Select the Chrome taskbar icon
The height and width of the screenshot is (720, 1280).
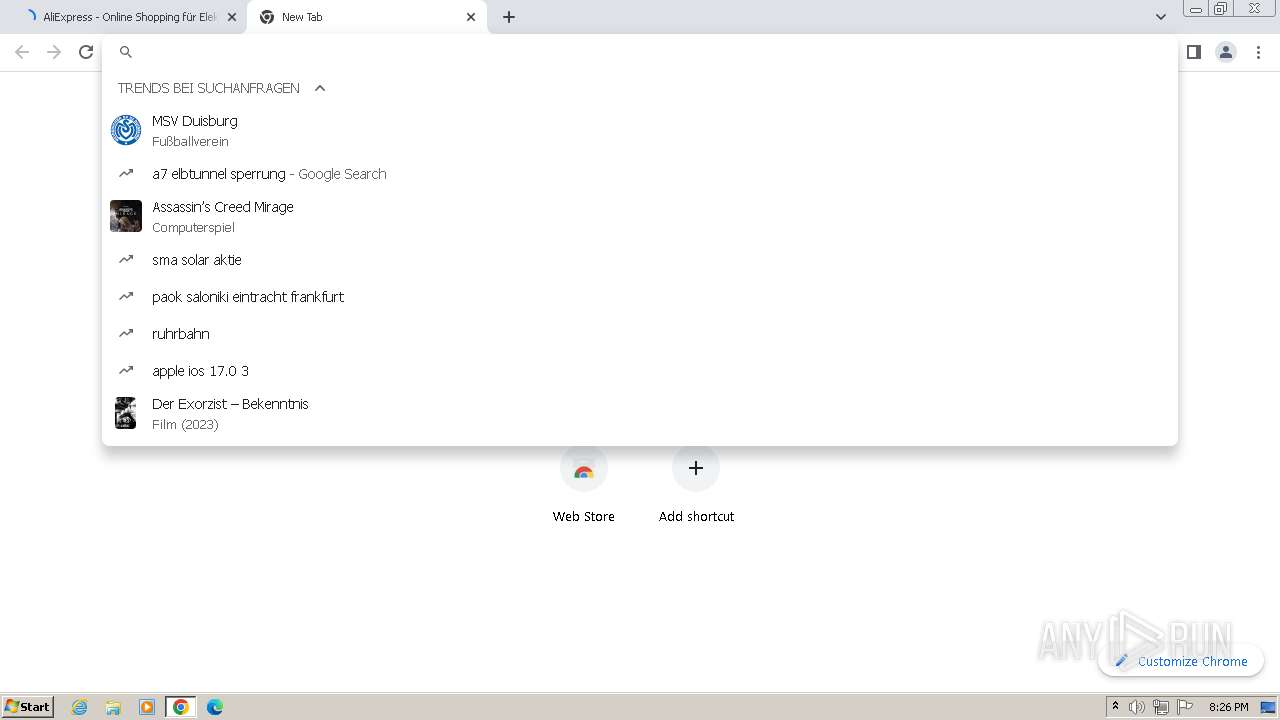[x=181, y=707]
